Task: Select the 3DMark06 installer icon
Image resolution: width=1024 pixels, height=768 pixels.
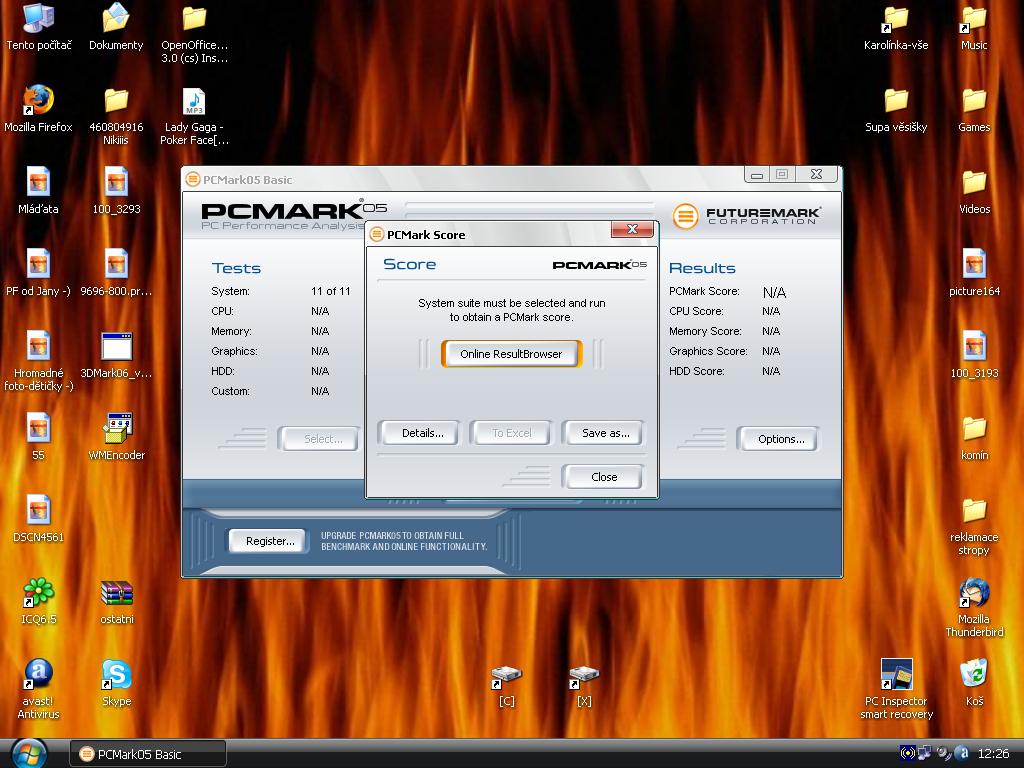Action: pyautogui.click(x=116, y=355)
